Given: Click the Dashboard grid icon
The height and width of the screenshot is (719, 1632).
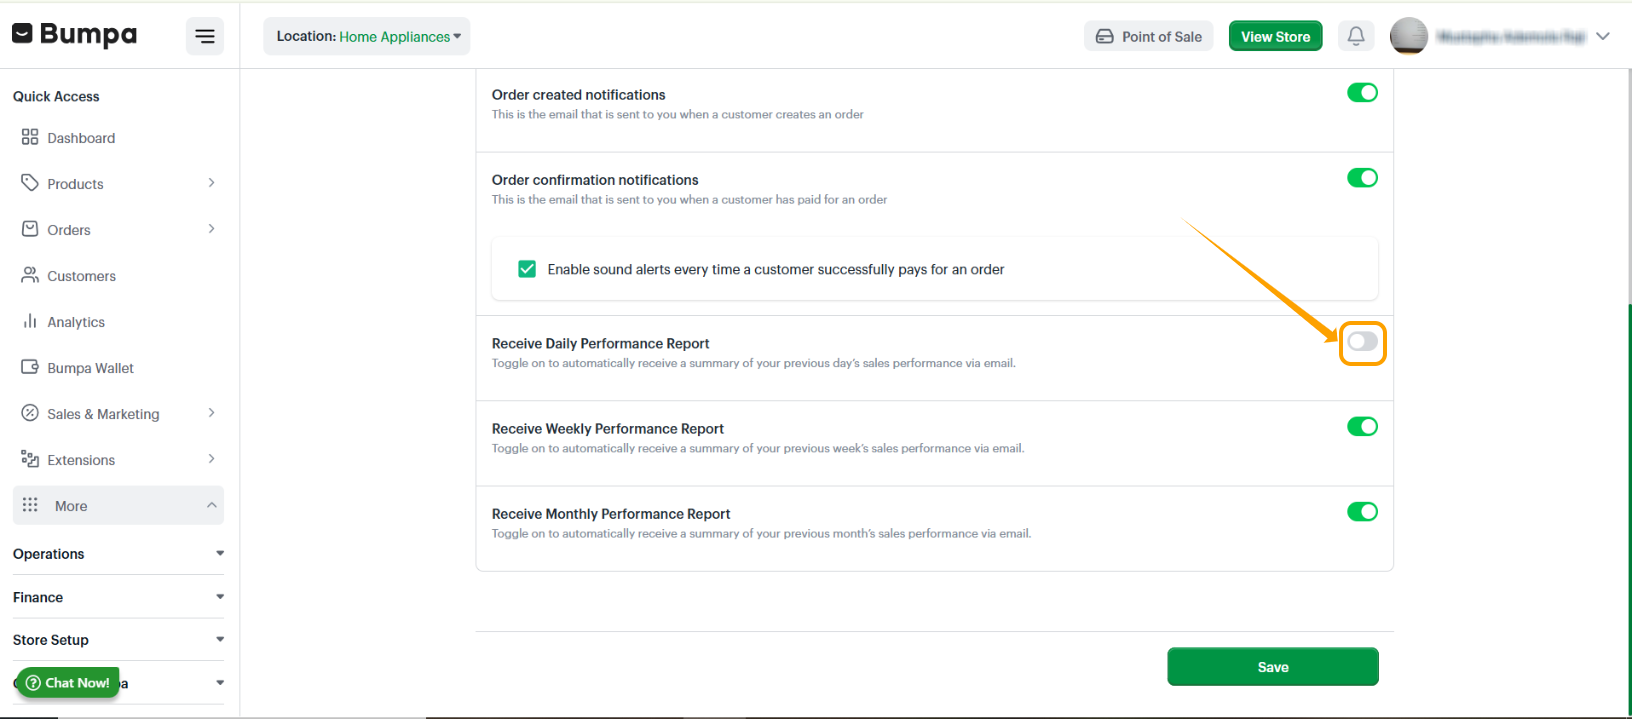Looking at the screenshot, I should 30,137.
